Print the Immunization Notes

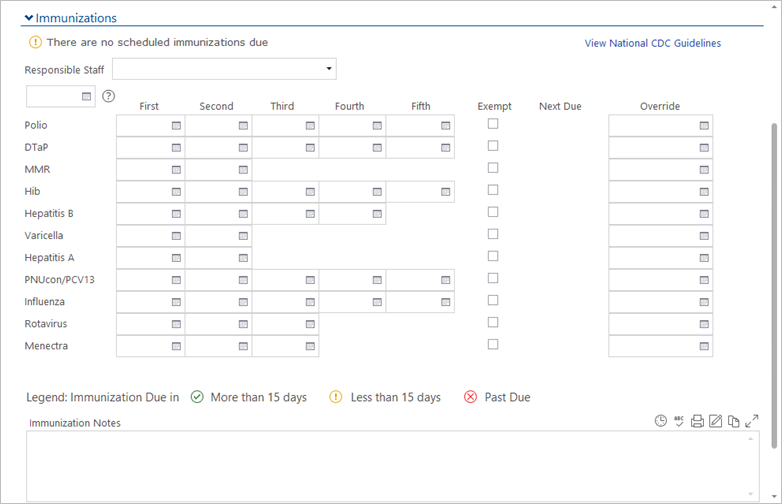tap(698, 421)
